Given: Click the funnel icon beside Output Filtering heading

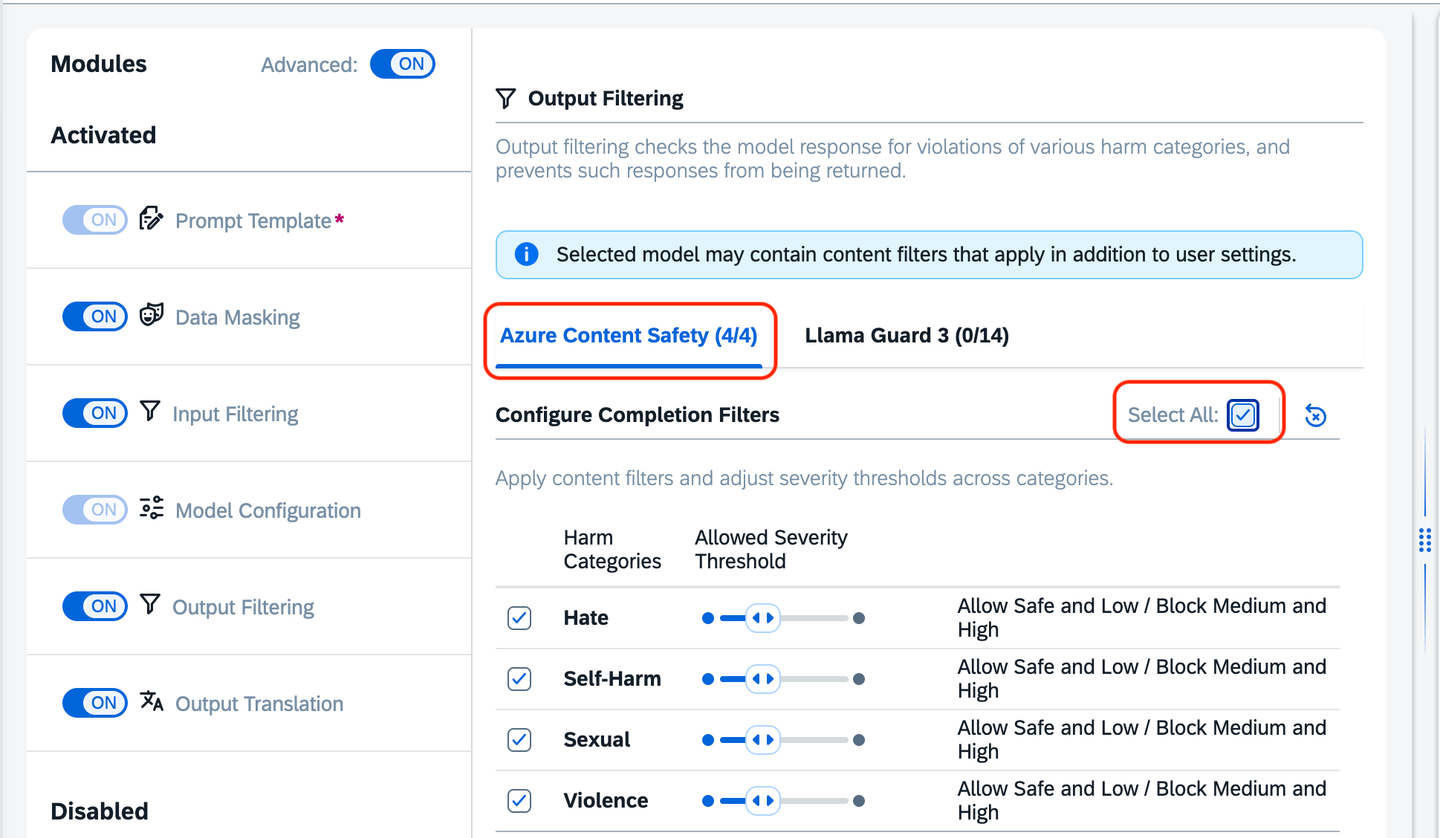Looking at the screenshot, I should click(x=506, y=98).
